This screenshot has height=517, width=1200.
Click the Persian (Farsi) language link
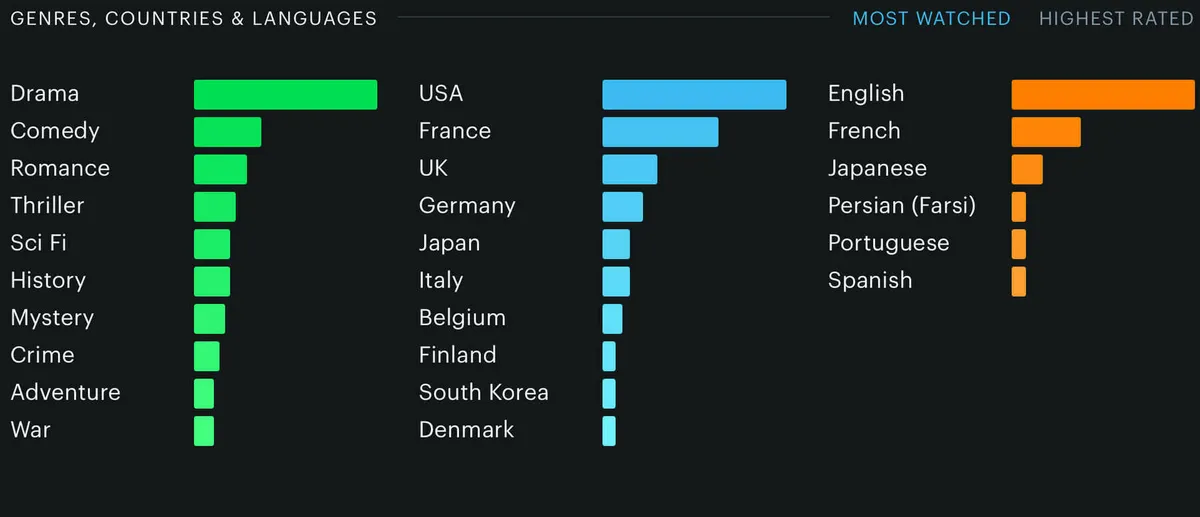pos(902,206)
